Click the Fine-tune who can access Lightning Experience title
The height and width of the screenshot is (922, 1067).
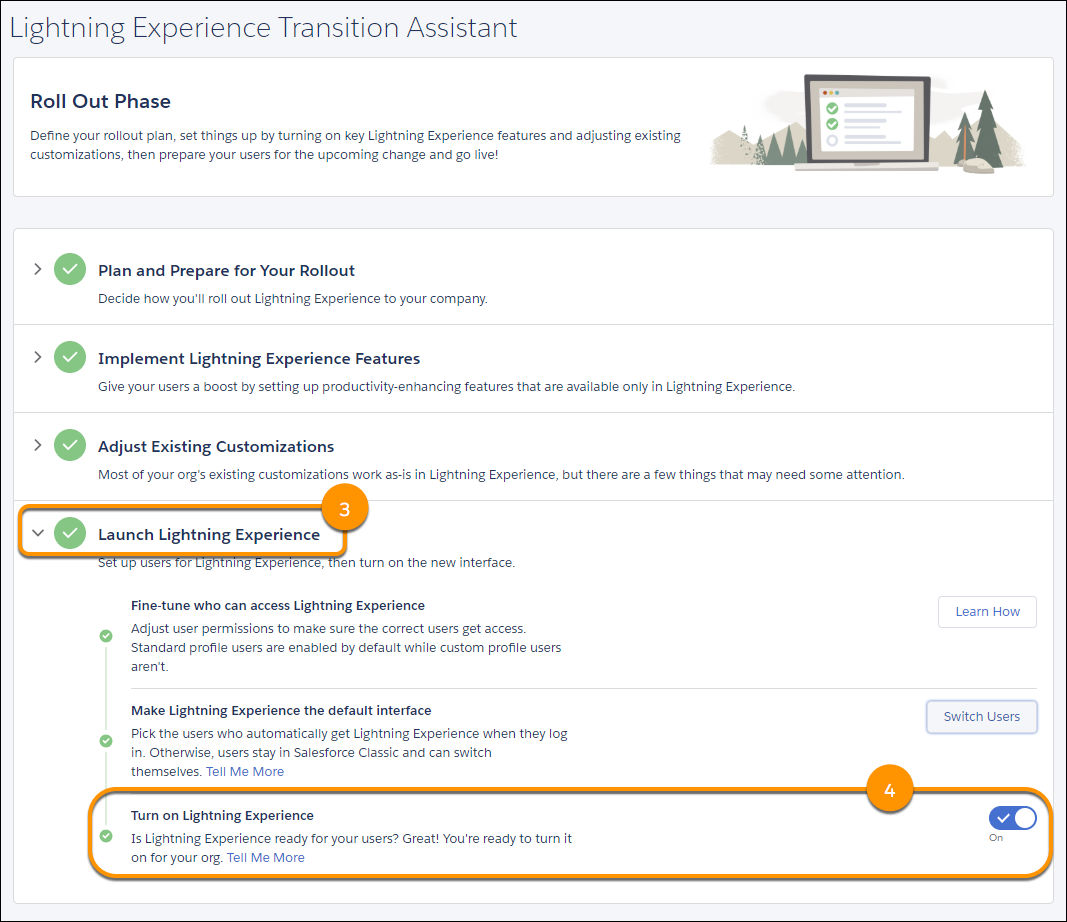[x=278, y=606]
